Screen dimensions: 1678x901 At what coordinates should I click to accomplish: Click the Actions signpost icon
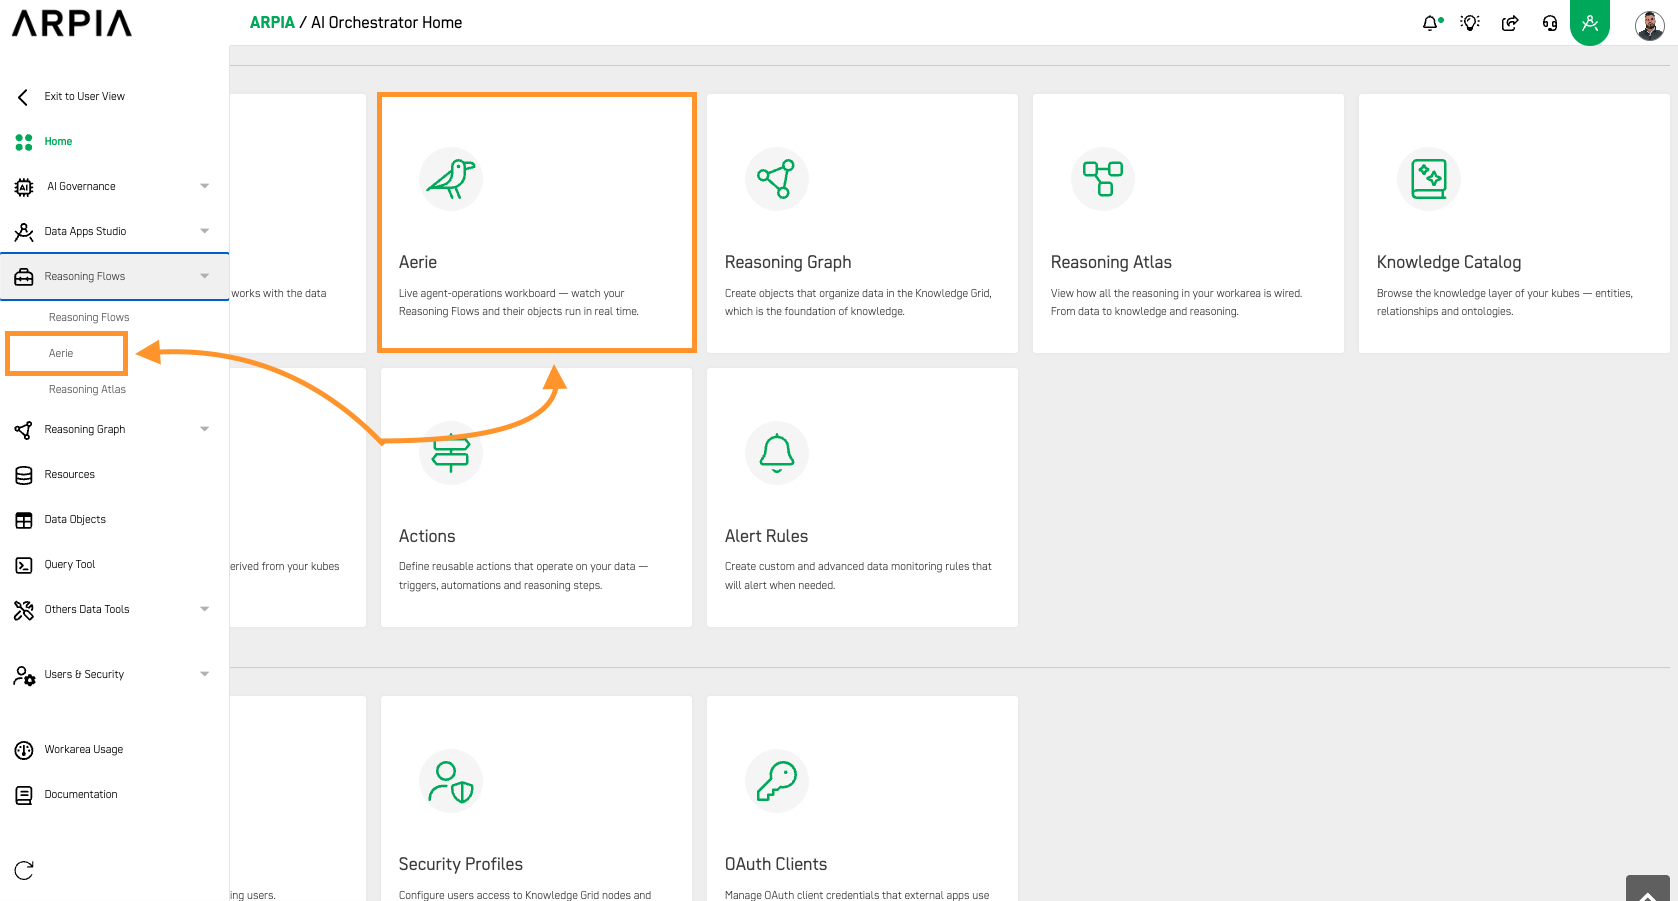451,453
